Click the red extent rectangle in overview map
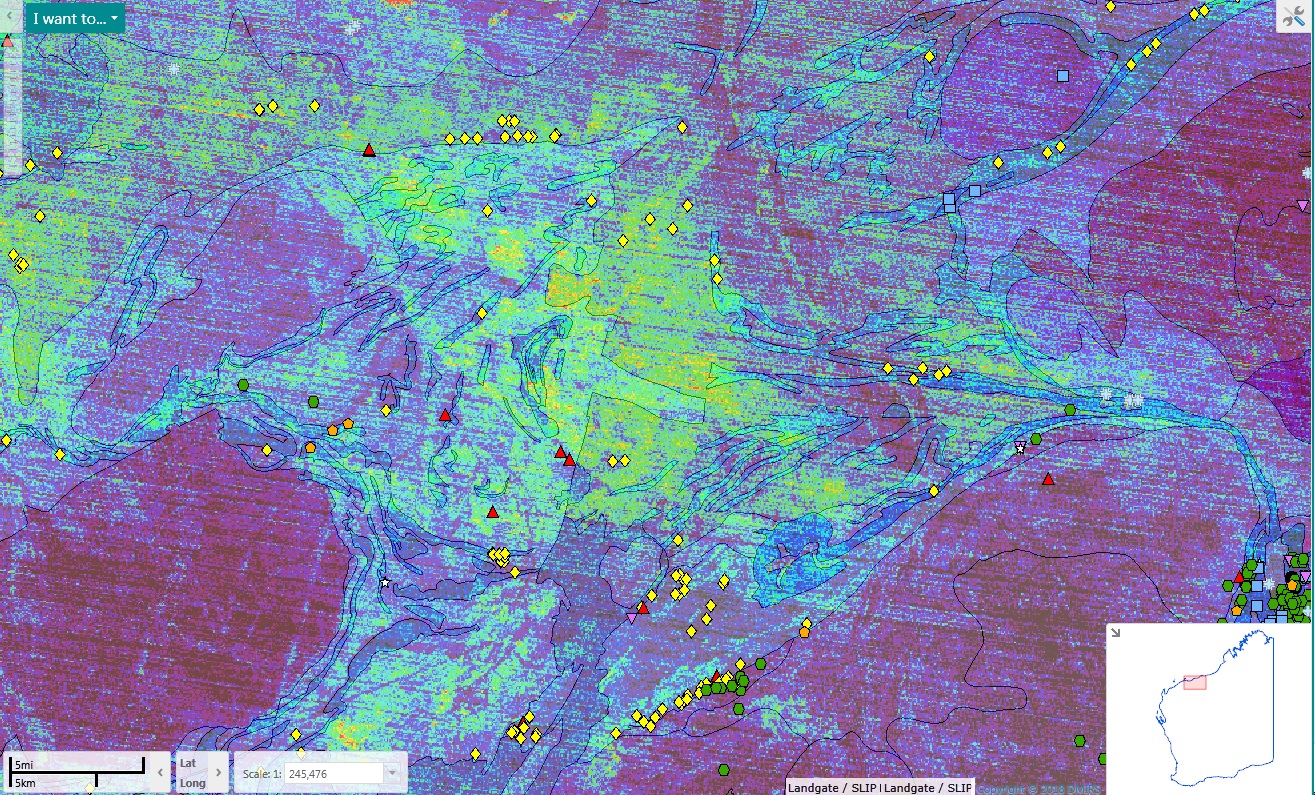 click(x=1194, y=682)
